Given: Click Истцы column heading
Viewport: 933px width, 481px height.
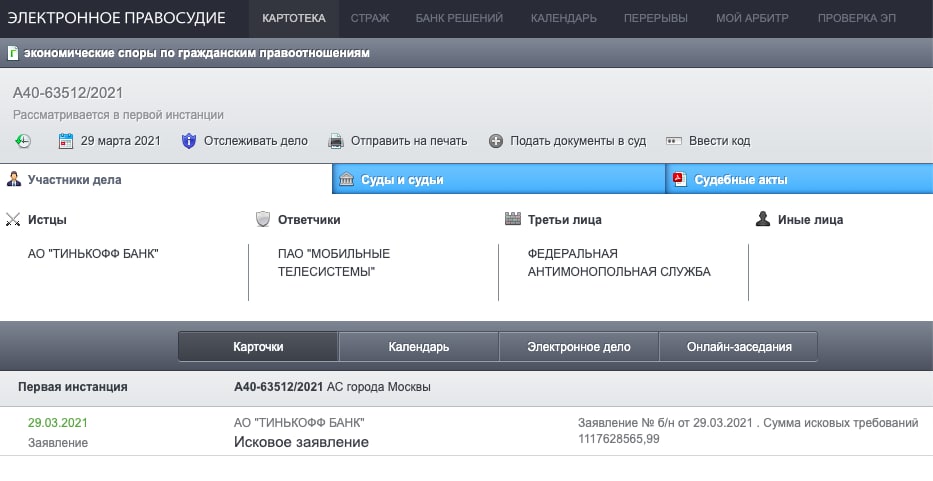Looking at the screenshot, I should [47, 220].
